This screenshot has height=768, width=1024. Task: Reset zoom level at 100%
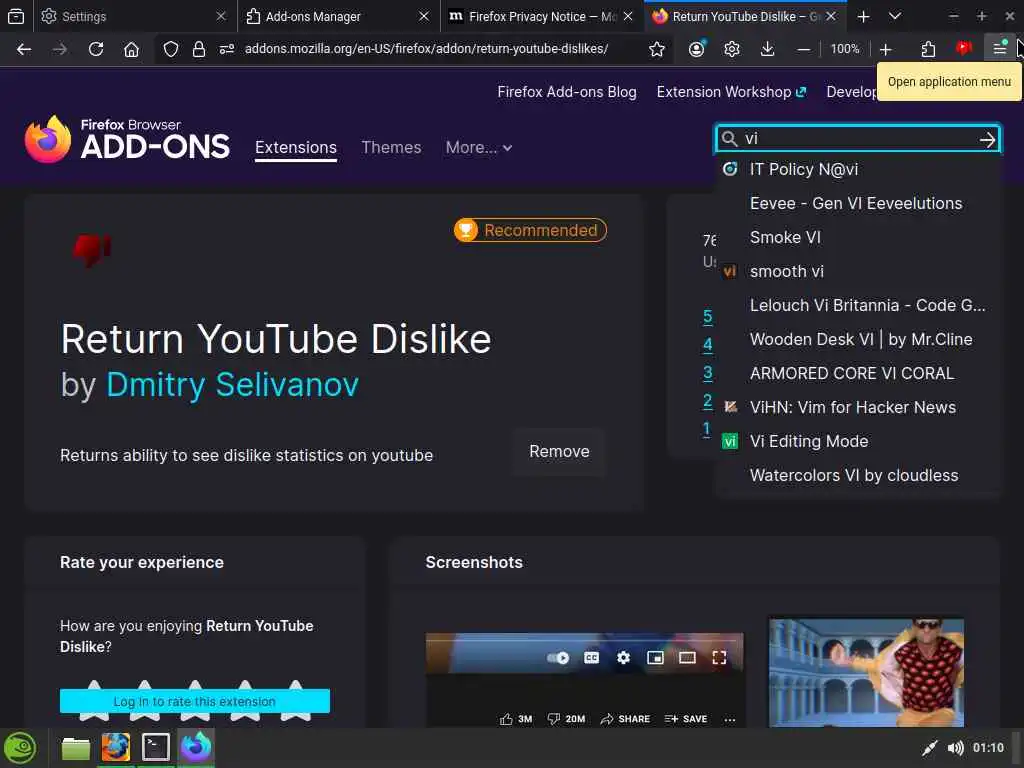pos(844,49)
